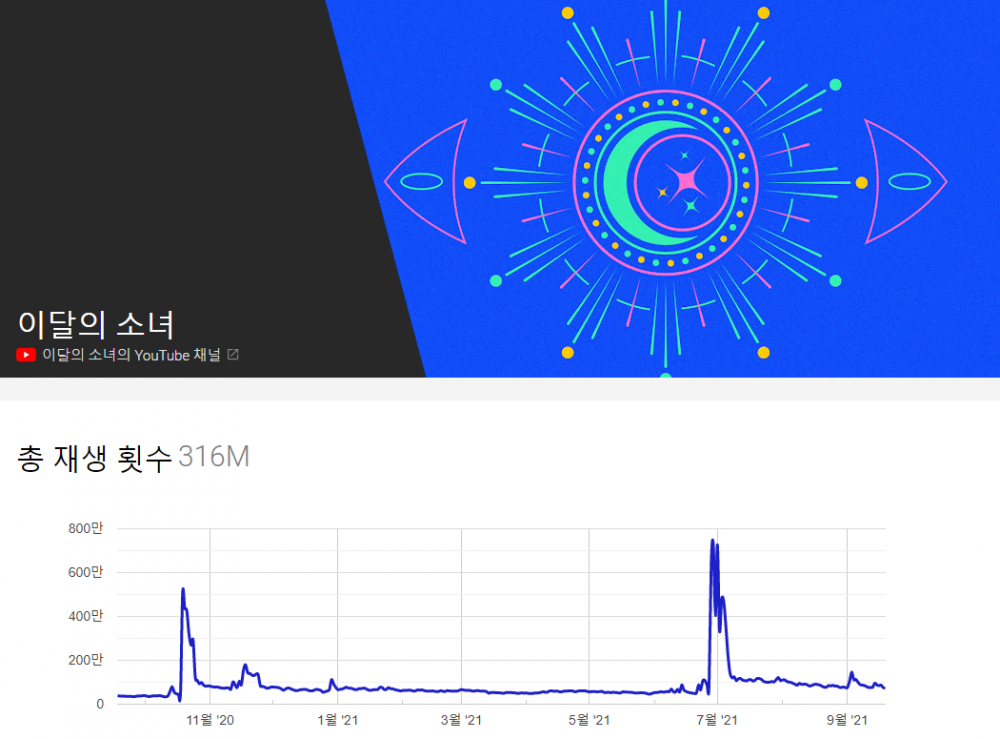This screenshot has height=739, width=1000.
Task: Click the artist name 이달의 소녀
Action: coord(96,324)
